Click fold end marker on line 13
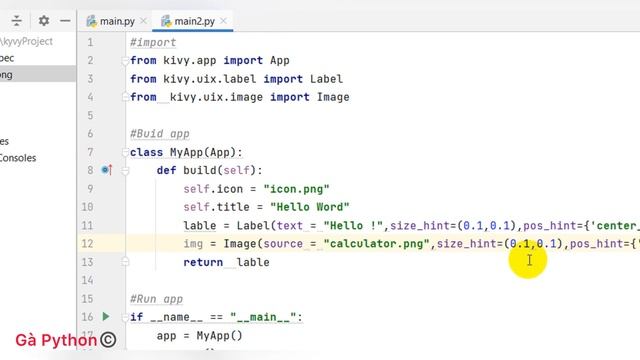640x360 pixels. coord(125,262)
